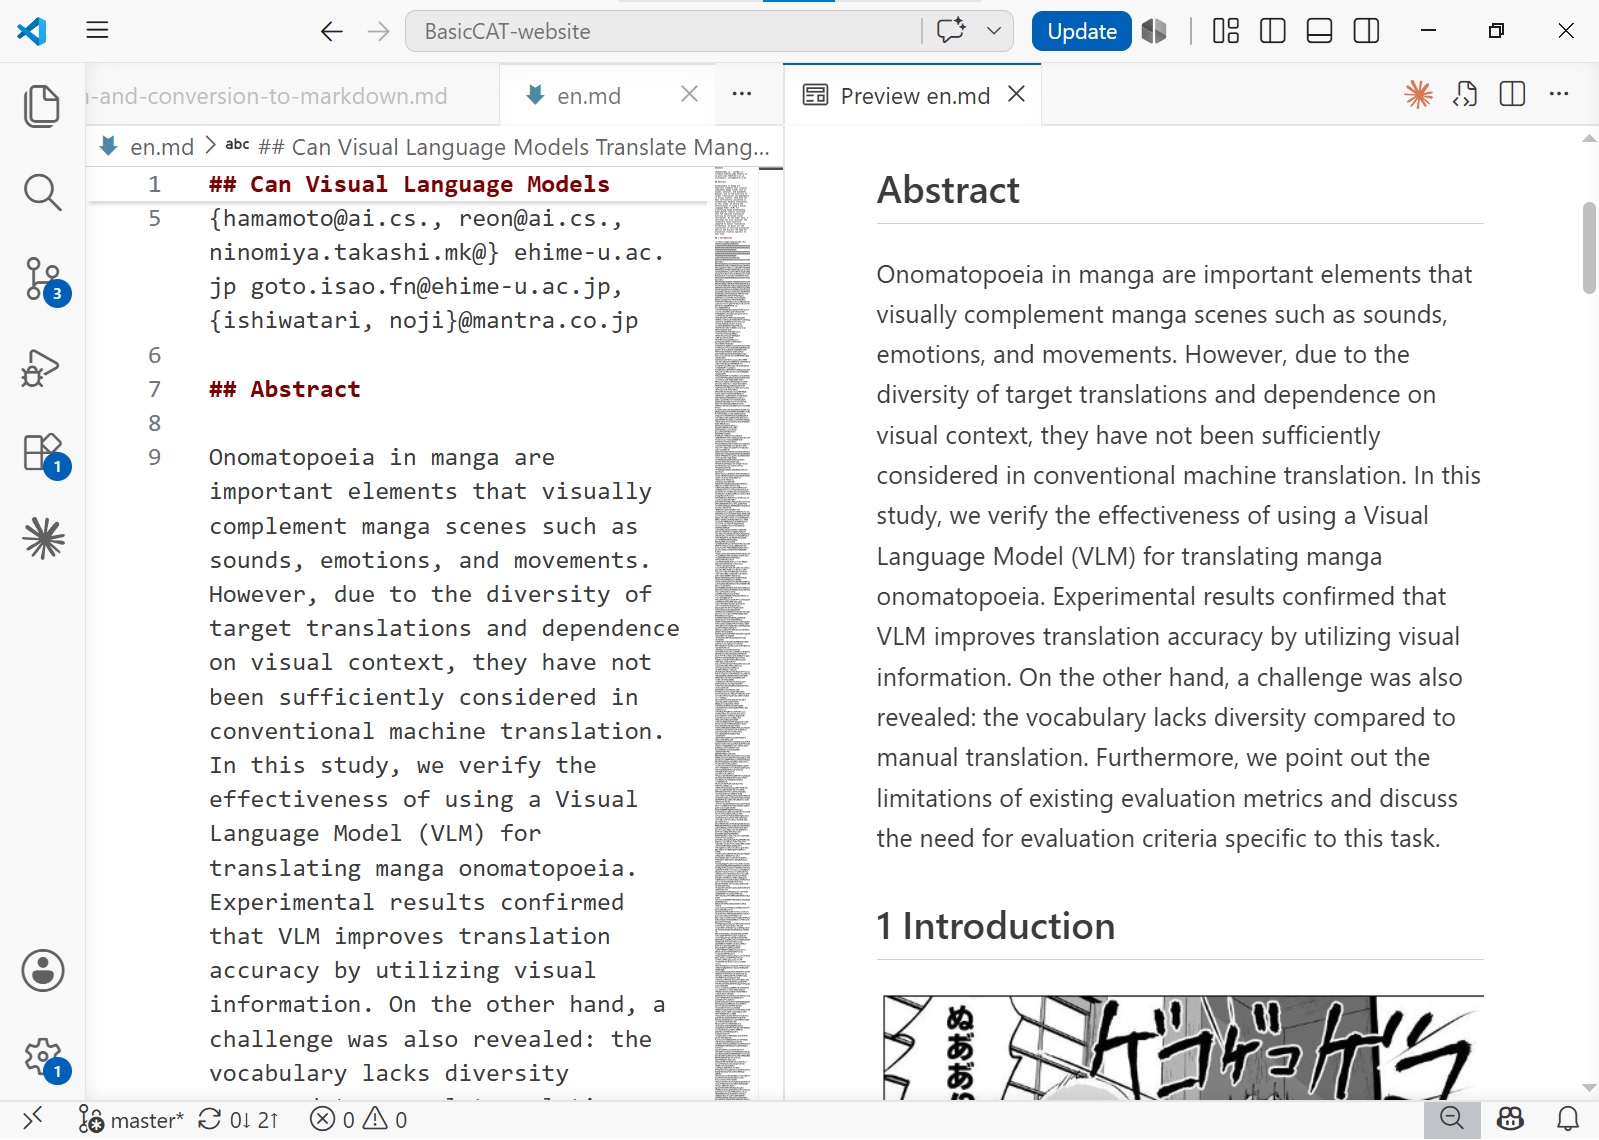The width and height of the screenshot is (1599, 1140).
Task: Close the en.md editor tab
Action: coord(689,94)
